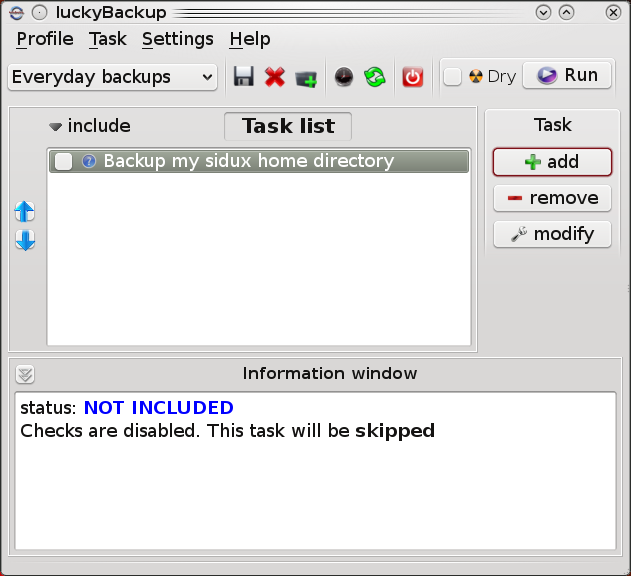Viewport: 631px width, 576px height.
Task: Click the Run button
Action: 567,76
